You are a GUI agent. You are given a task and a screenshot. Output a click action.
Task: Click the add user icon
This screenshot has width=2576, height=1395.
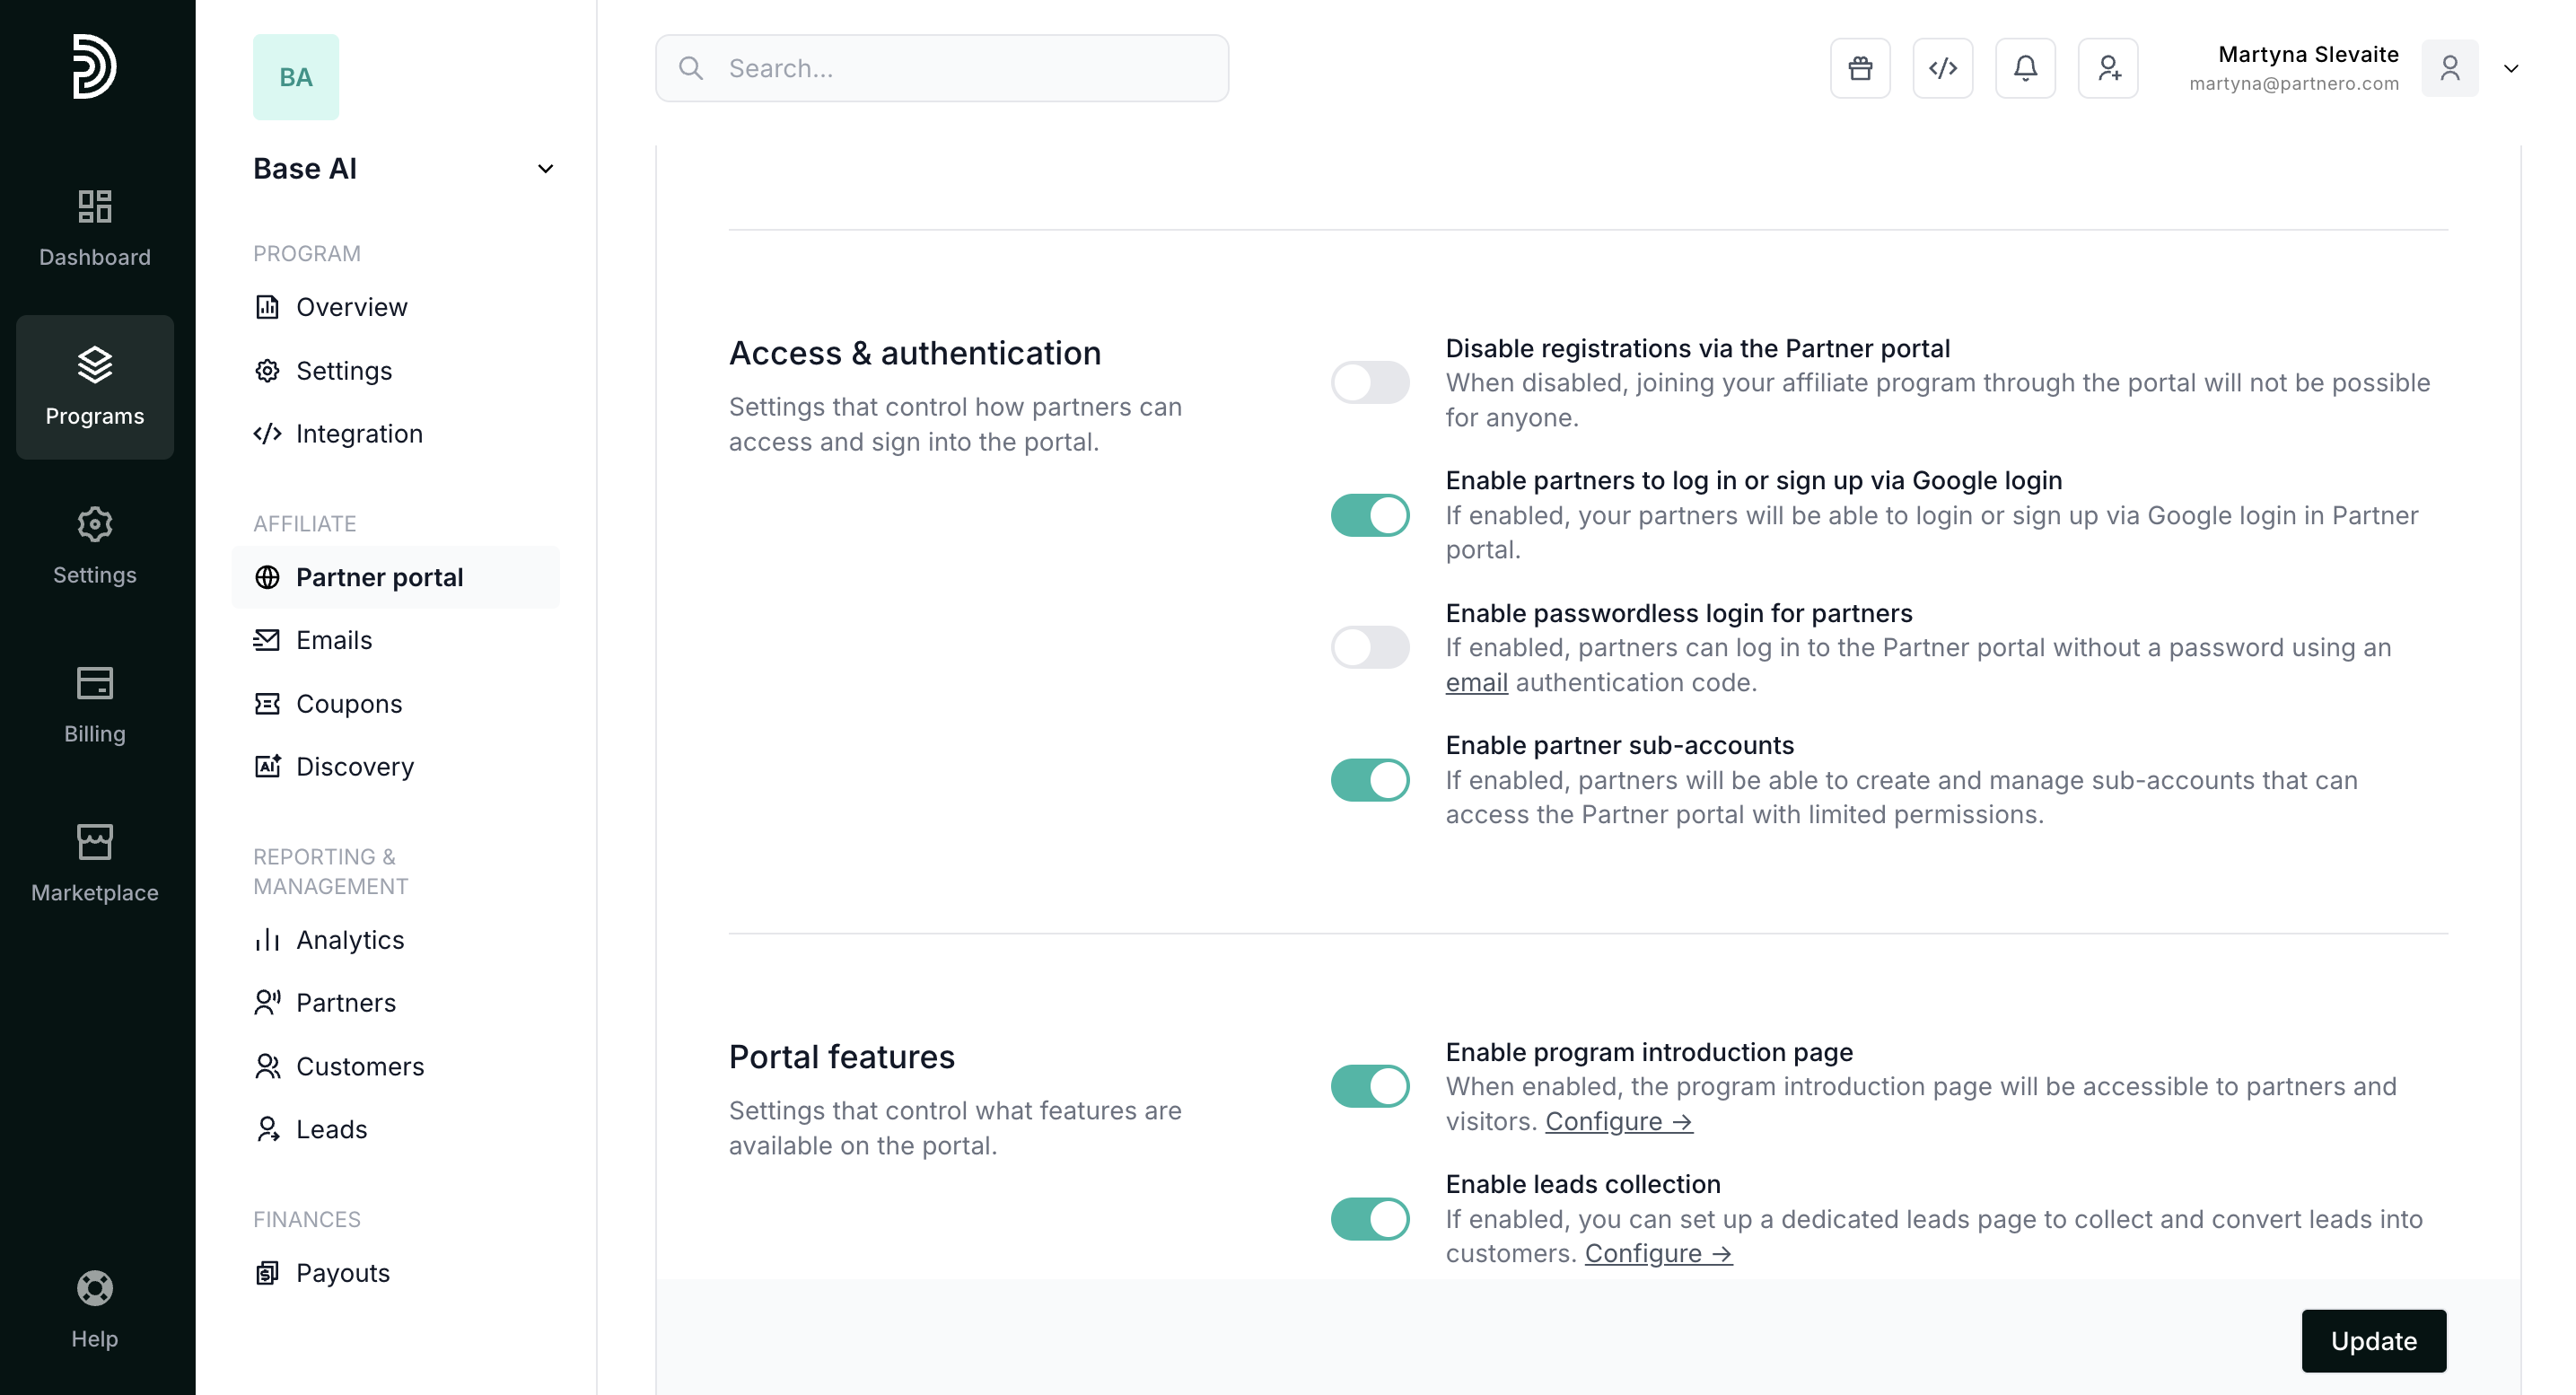2108,68
